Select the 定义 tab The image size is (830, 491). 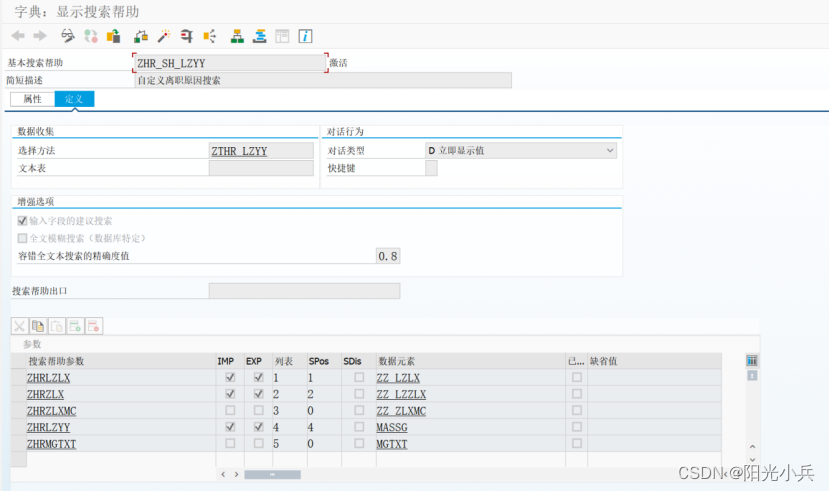point(74,99)
